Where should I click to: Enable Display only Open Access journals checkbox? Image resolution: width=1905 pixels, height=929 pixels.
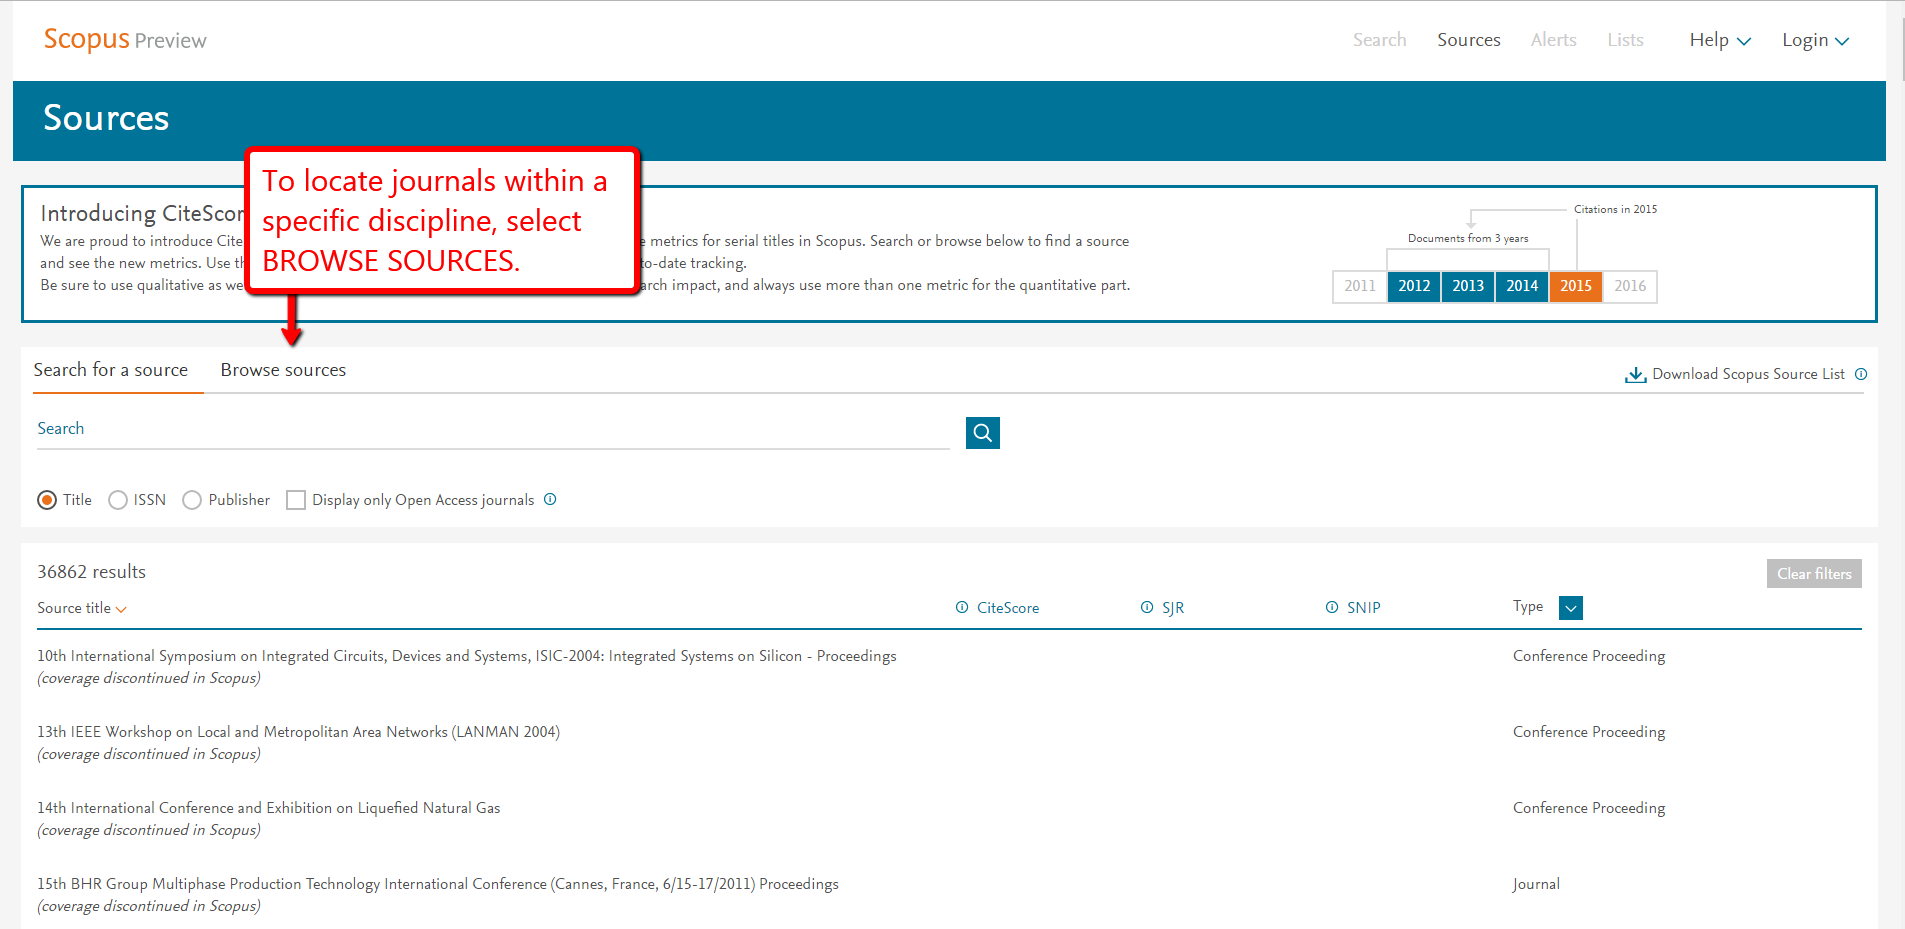click(296, 500)
